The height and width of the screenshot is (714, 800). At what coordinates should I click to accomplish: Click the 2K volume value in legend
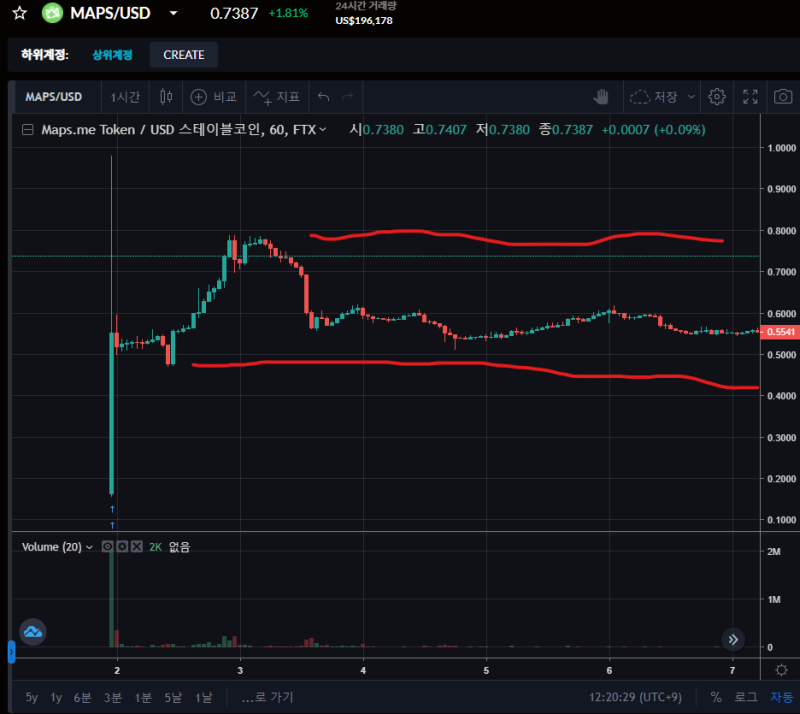pyautogui.click(x=155, y=547)
